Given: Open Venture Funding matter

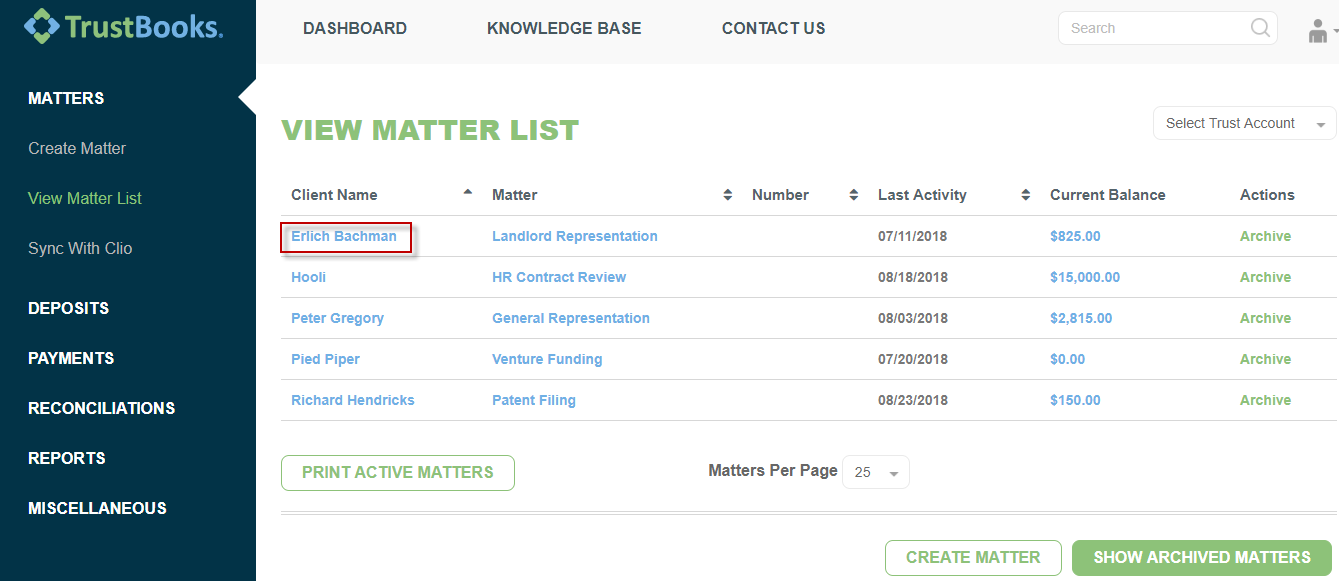Looking at the screenshot, I should 547,359.
